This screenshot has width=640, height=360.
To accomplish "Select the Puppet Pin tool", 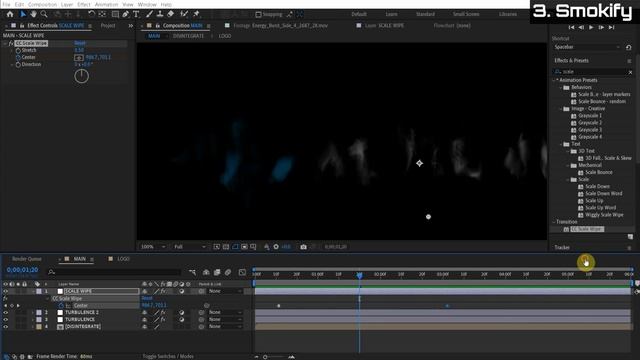I will coord(196,14).
